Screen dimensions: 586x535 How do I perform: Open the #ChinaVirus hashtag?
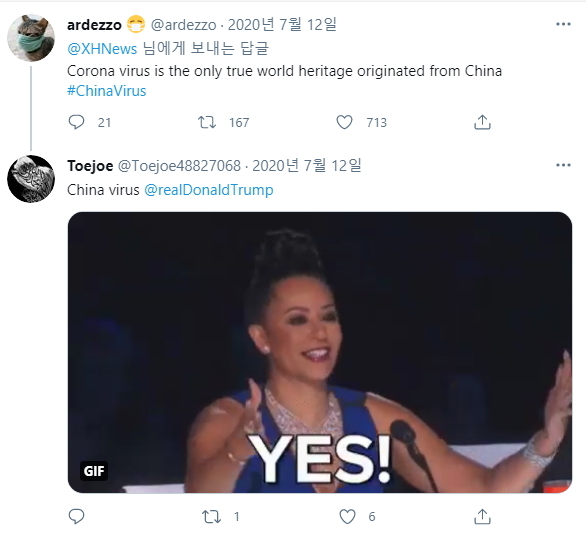(x=107, y=91)
